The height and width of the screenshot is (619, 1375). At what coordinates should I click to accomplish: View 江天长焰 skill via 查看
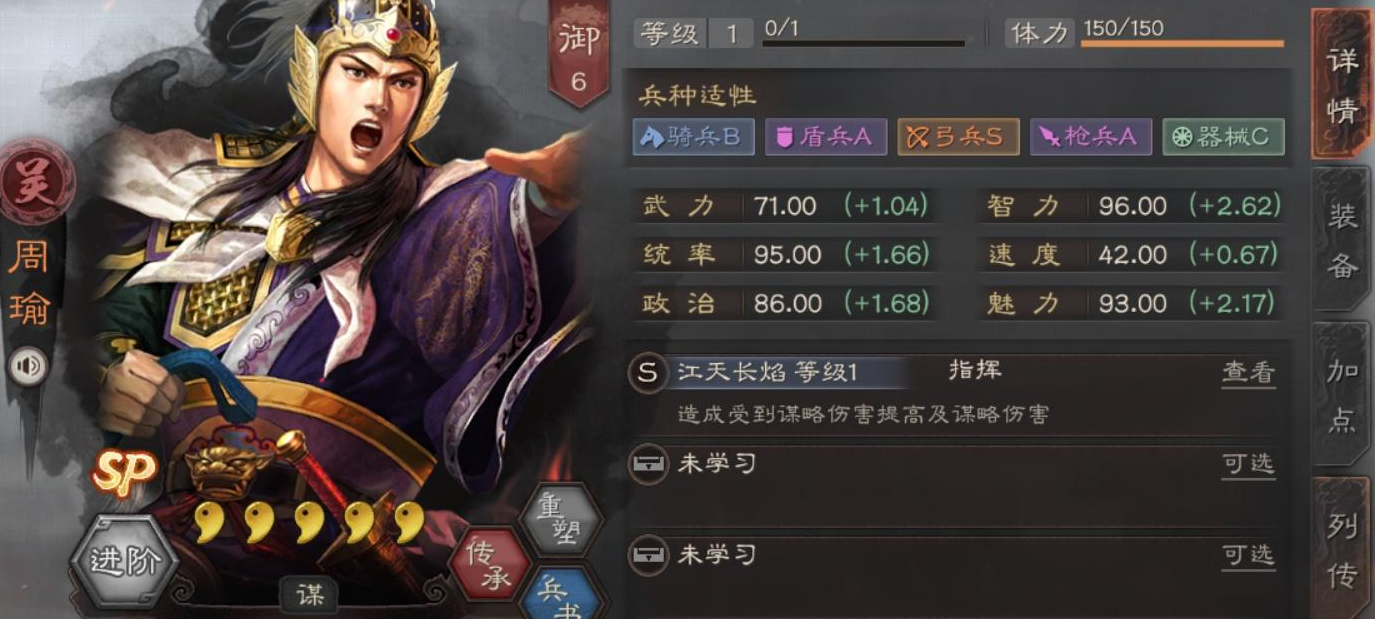(x=1248, y=373)
